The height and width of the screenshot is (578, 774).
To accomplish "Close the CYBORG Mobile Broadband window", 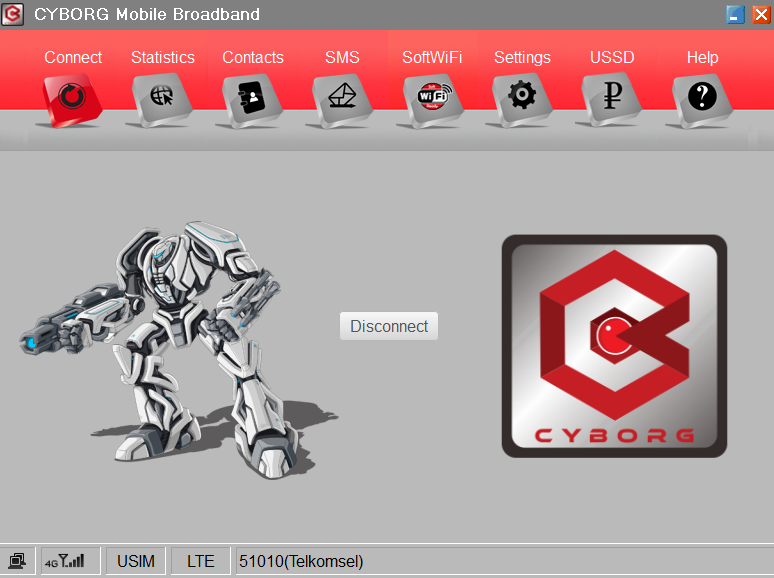I will 761,14.
